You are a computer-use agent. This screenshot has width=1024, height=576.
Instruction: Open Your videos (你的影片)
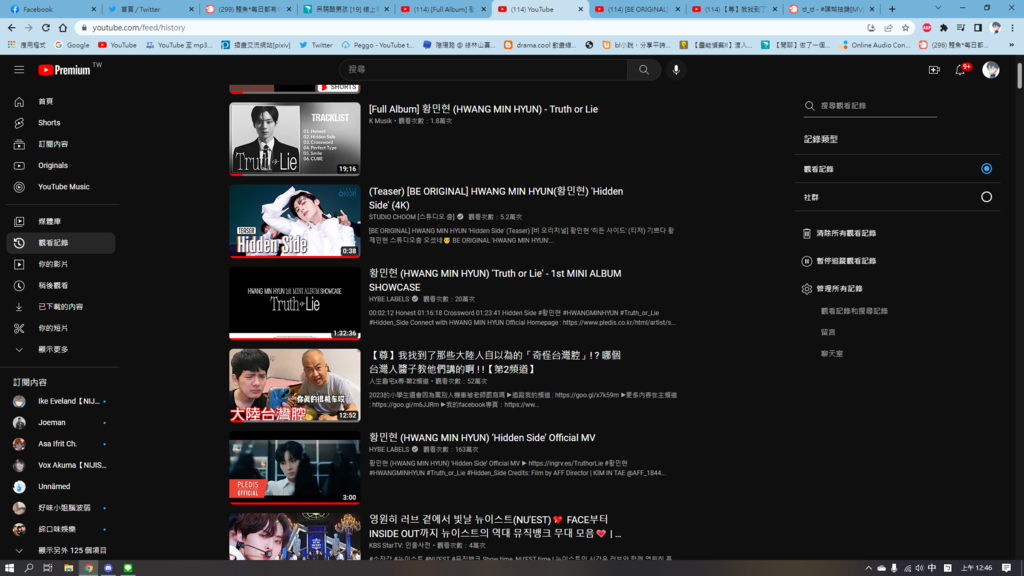coord(61,264)
